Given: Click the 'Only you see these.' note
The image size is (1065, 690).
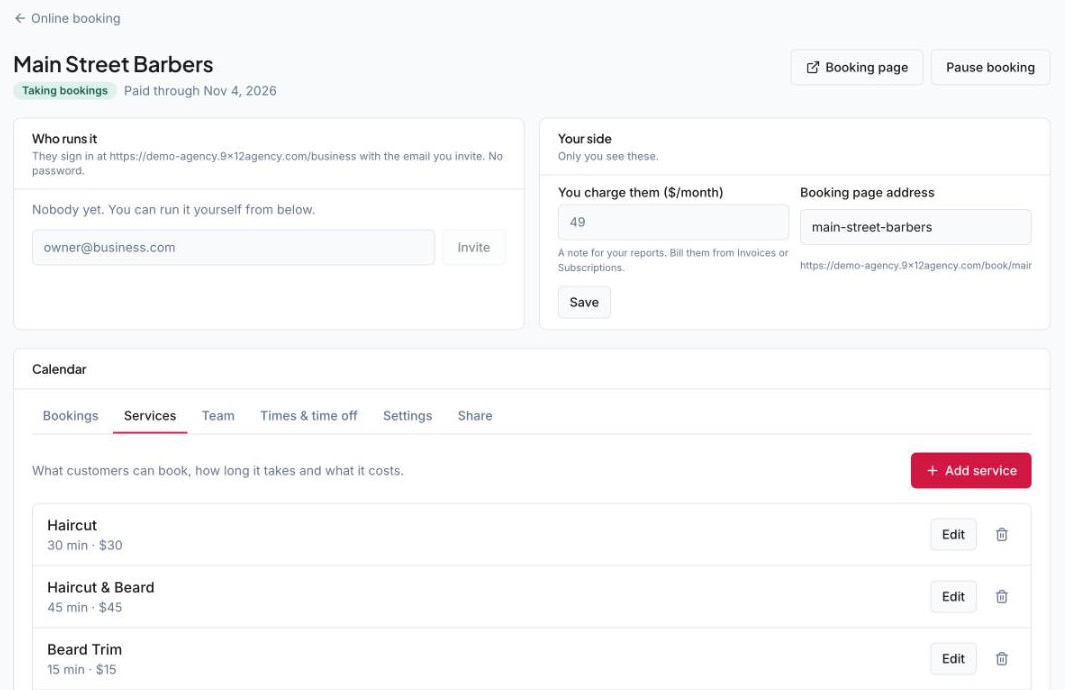Looking at the screenshot, I should point(608,156).
